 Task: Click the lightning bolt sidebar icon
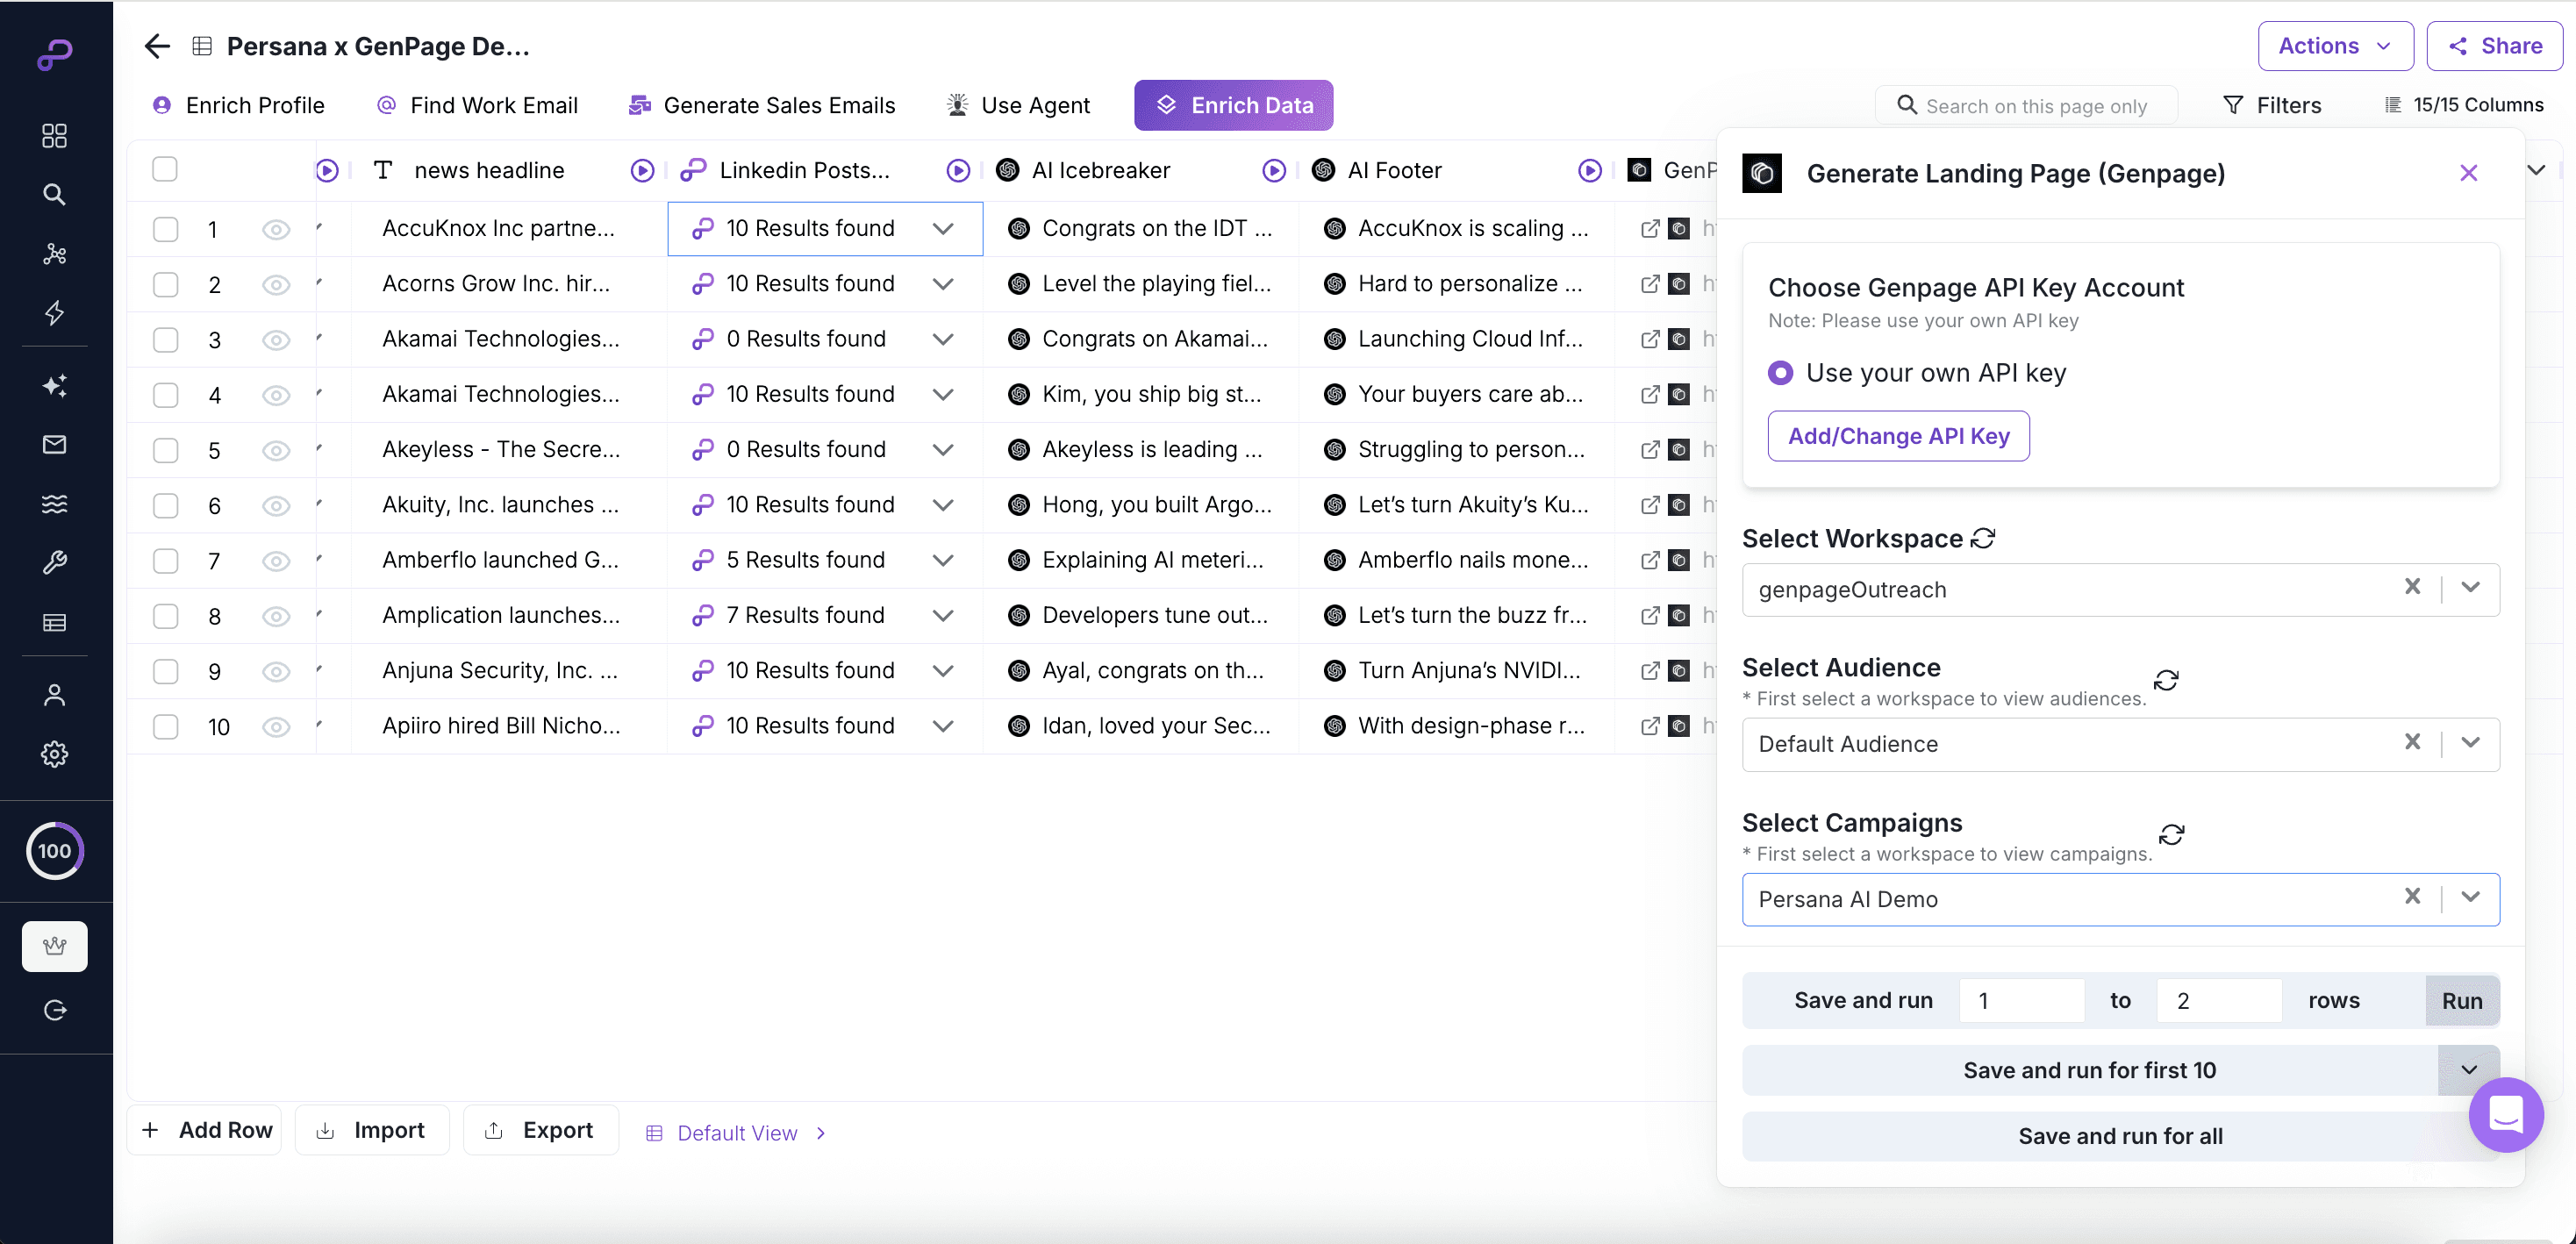(x=54, y=313)
